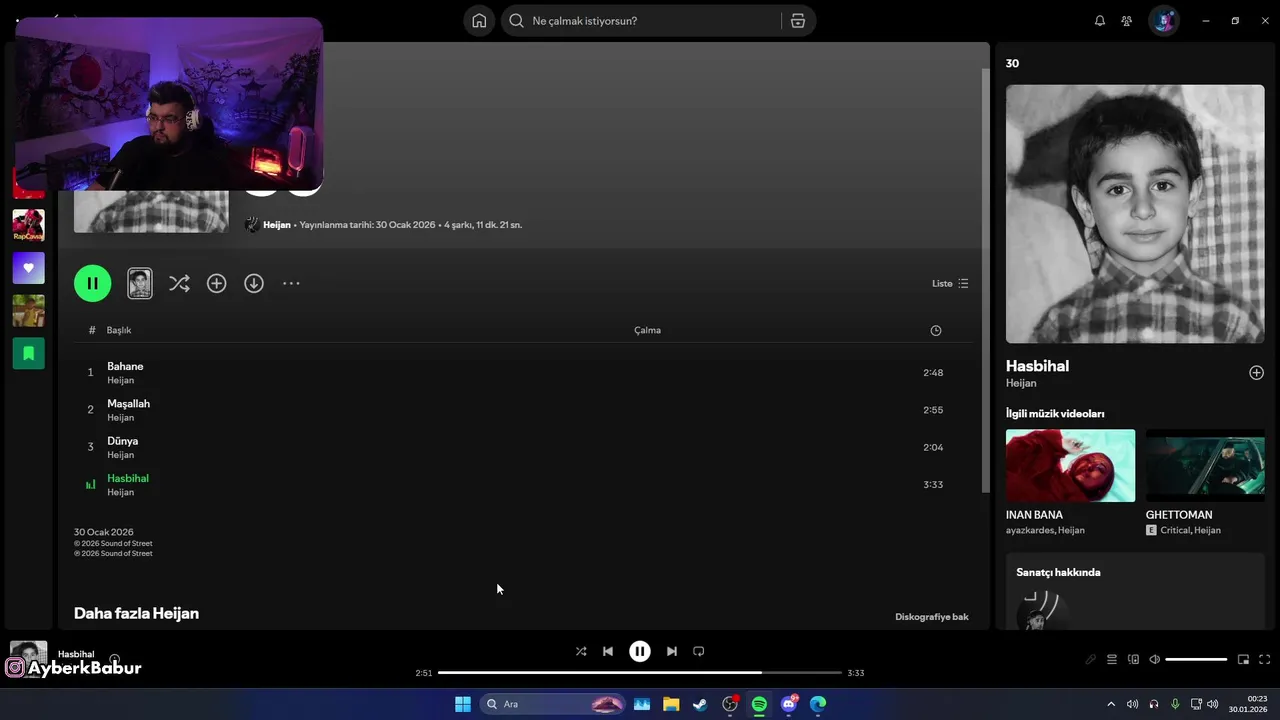Click the Başlık column header

[119, 330]
